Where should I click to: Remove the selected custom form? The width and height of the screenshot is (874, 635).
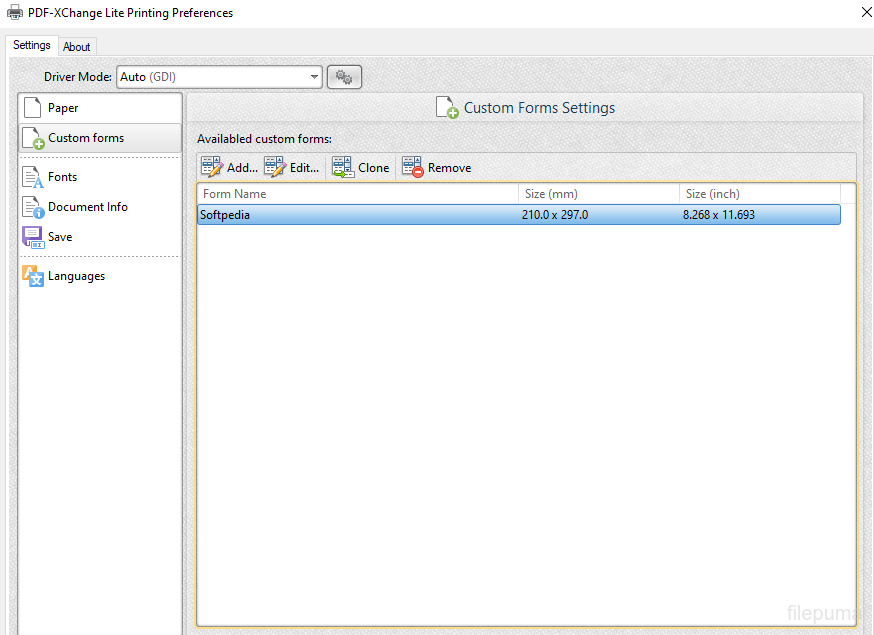437,168
